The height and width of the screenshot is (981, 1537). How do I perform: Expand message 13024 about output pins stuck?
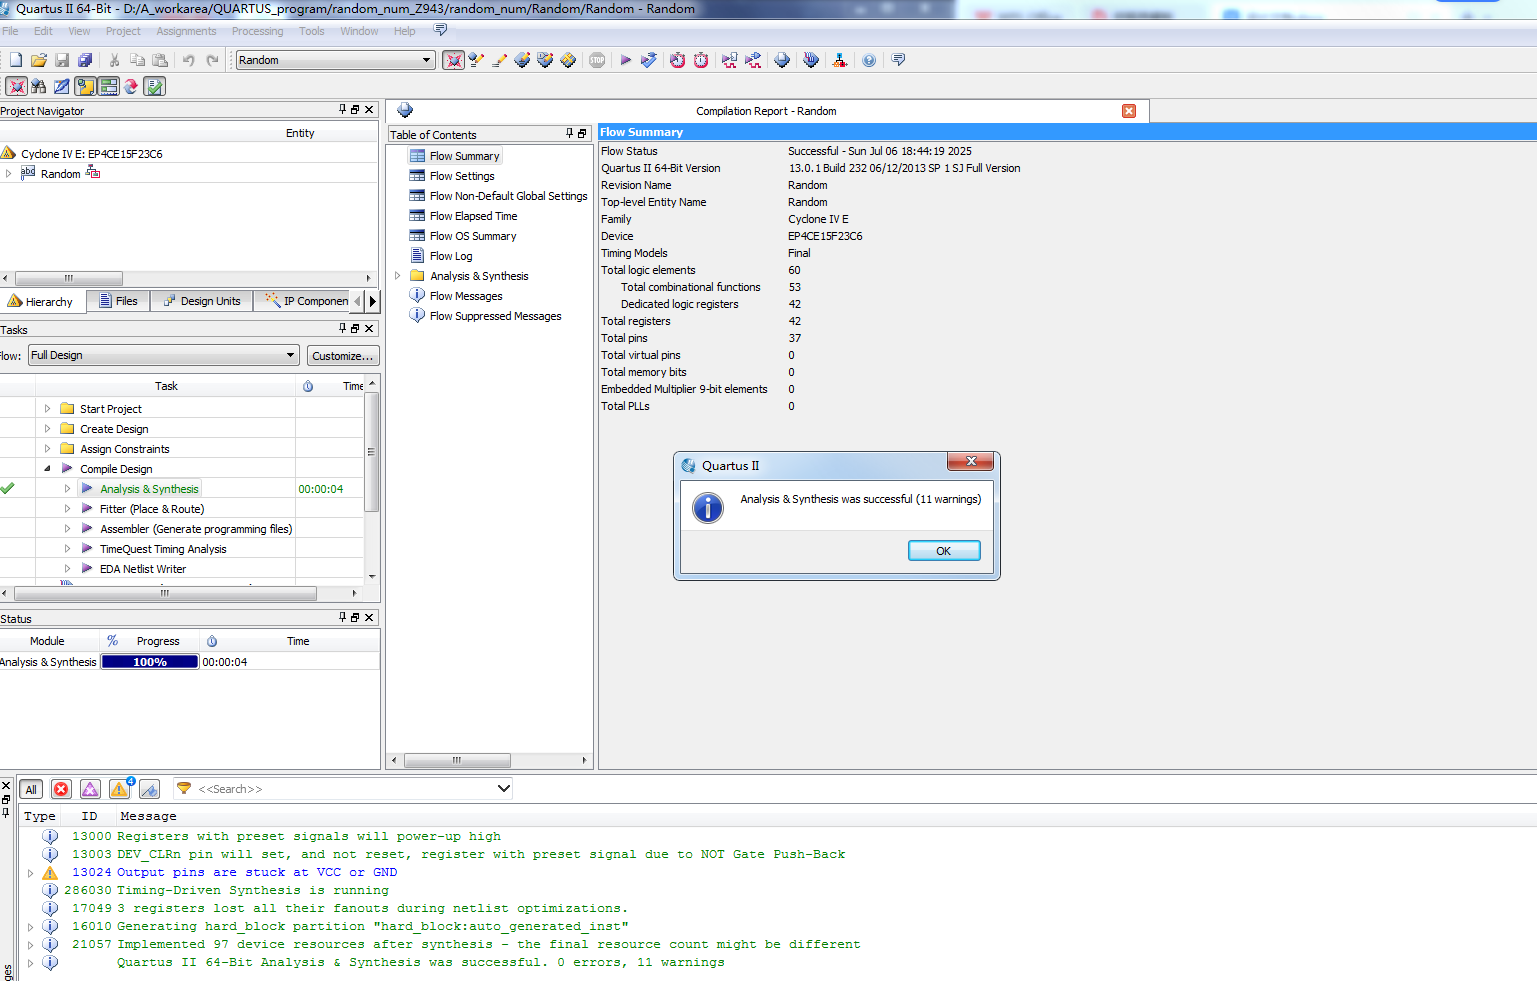click(x=31, y=873)
